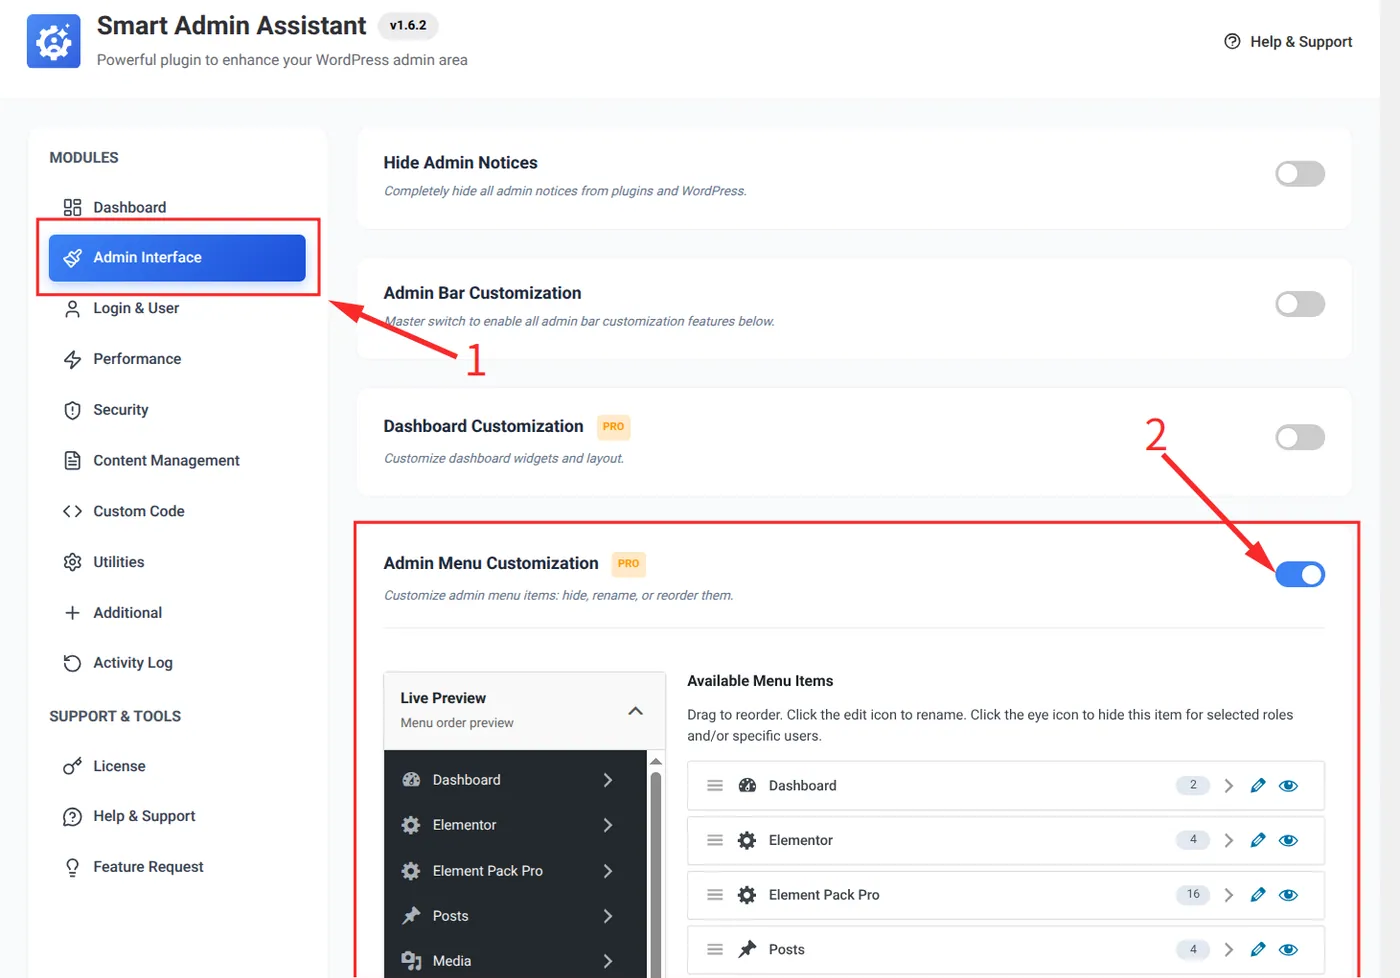Click the pencil edit icon for Dashboard item

1258,786
